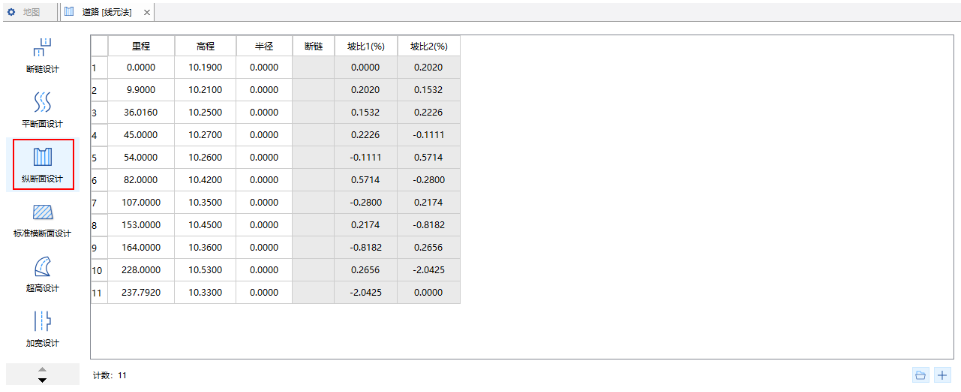Select the 道路 [线元法] tab
This screenshot has height=392, width=961.
point(104,12)
